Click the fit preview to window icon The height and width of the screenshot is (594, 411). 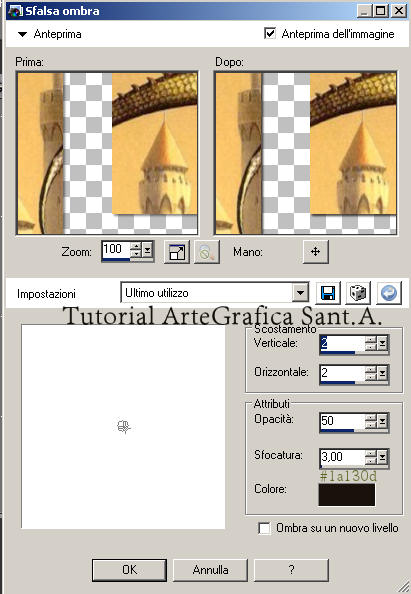177,251
